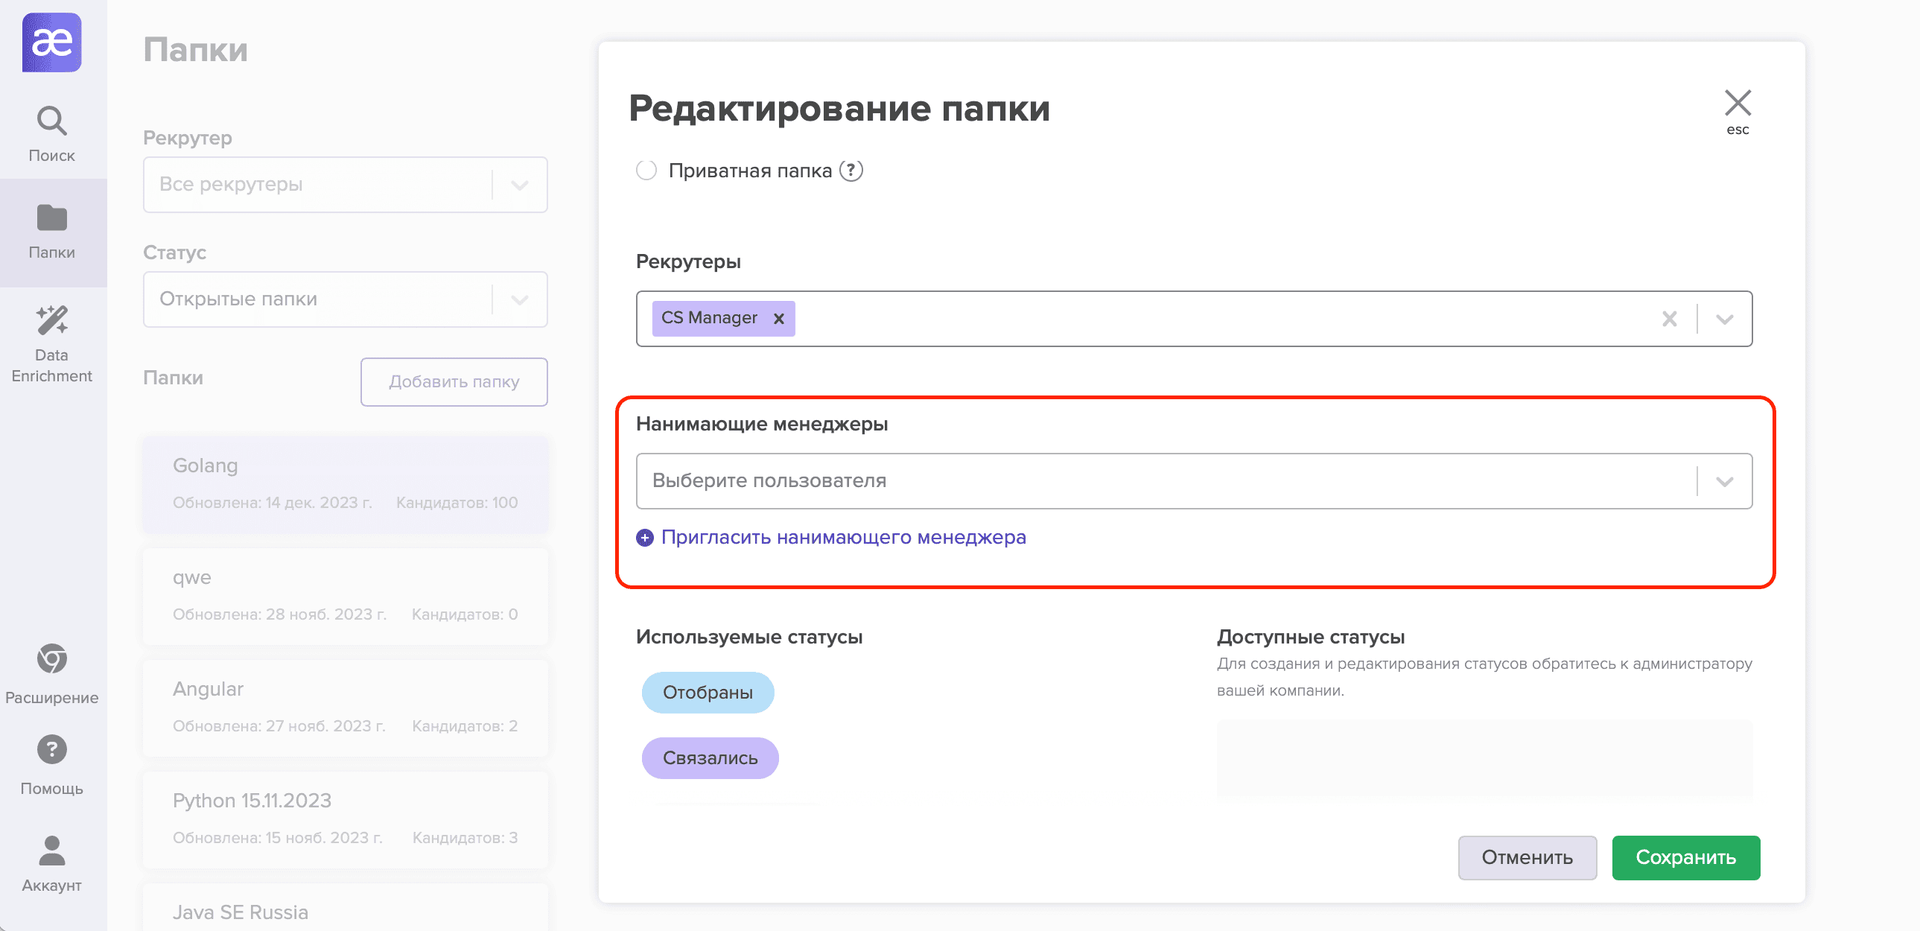Close the folder editing dialog
The image size is (1920, 931).
pos(1737,104)
